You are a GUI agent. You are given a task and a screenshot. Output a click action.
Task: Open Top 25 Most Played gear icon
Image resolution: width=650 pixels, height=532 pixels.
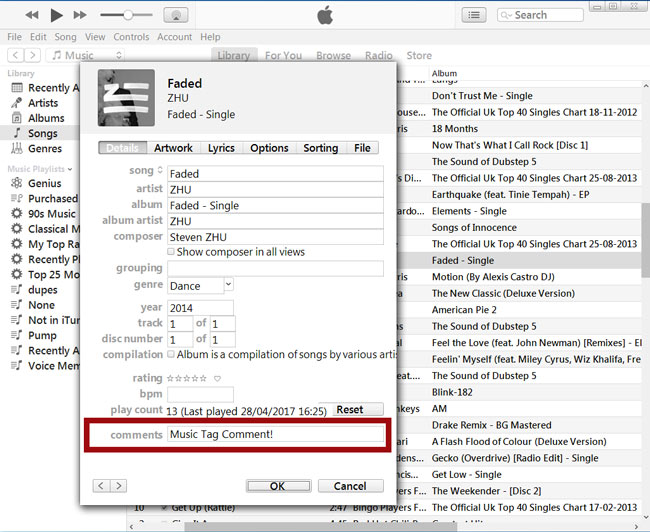(x=17, y=274)
